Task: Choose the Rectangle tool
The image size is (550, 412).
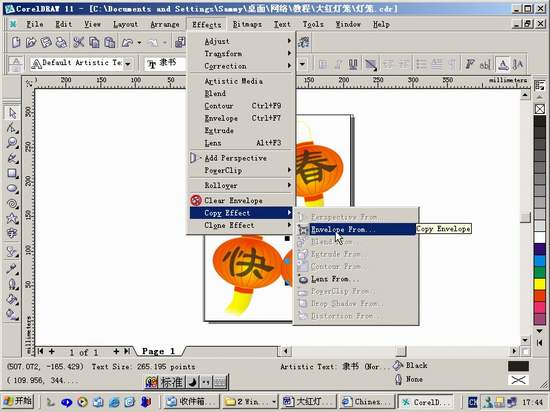Action: click(x=12, y=173)
